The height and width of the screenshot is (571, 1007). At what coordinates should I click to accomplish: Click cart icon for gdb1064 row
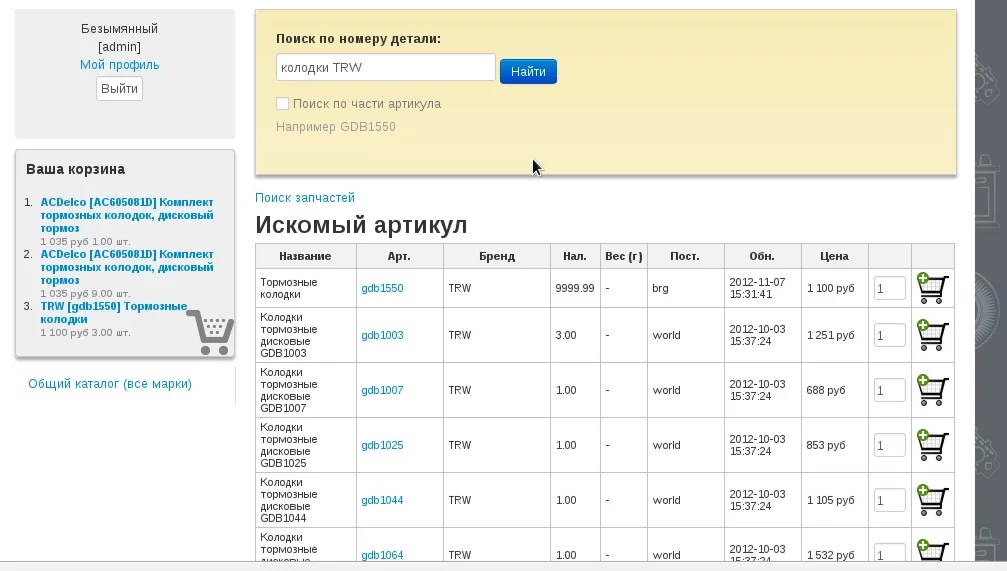point(932,551)
